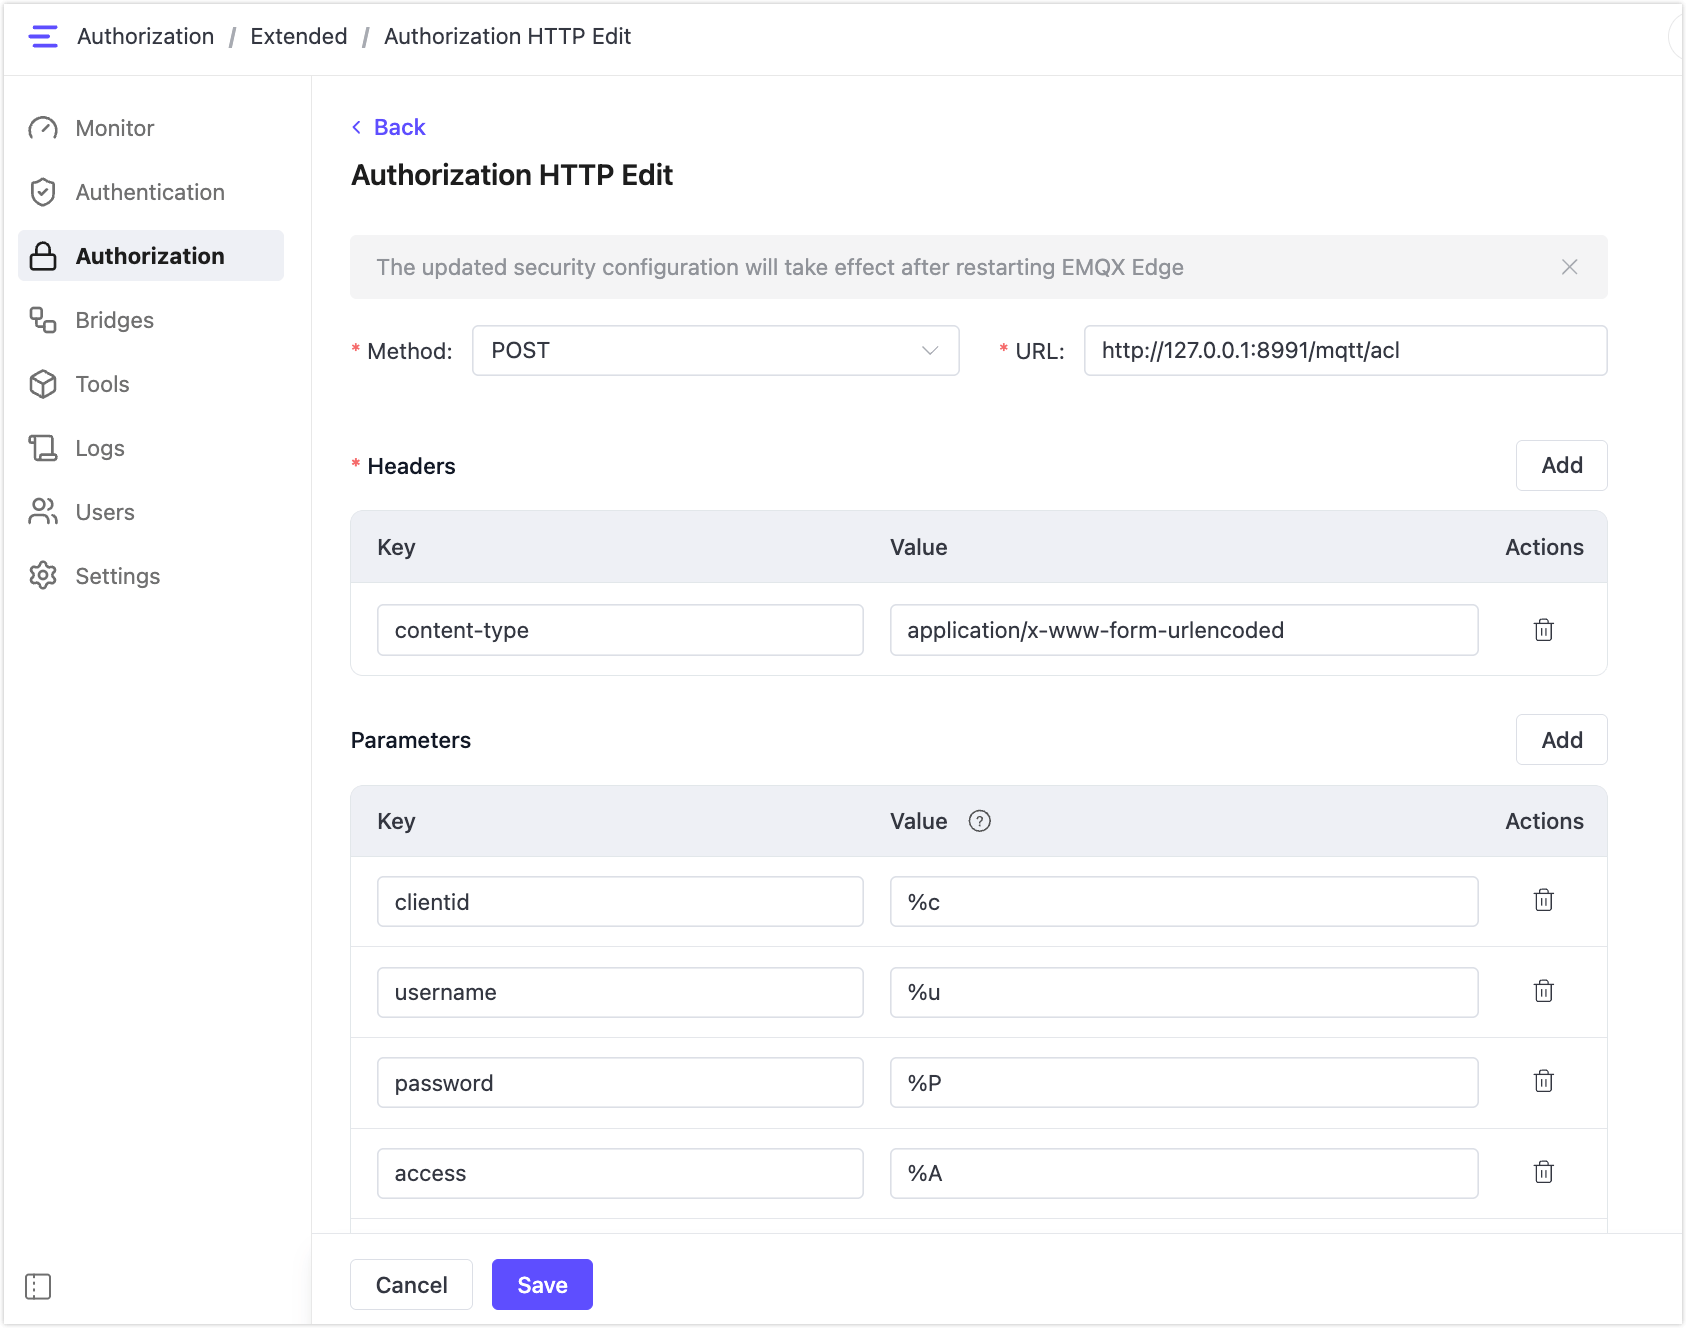Click the URL input field
The height and width of the screenshot is (1328, 1686).
(1344, 350)
